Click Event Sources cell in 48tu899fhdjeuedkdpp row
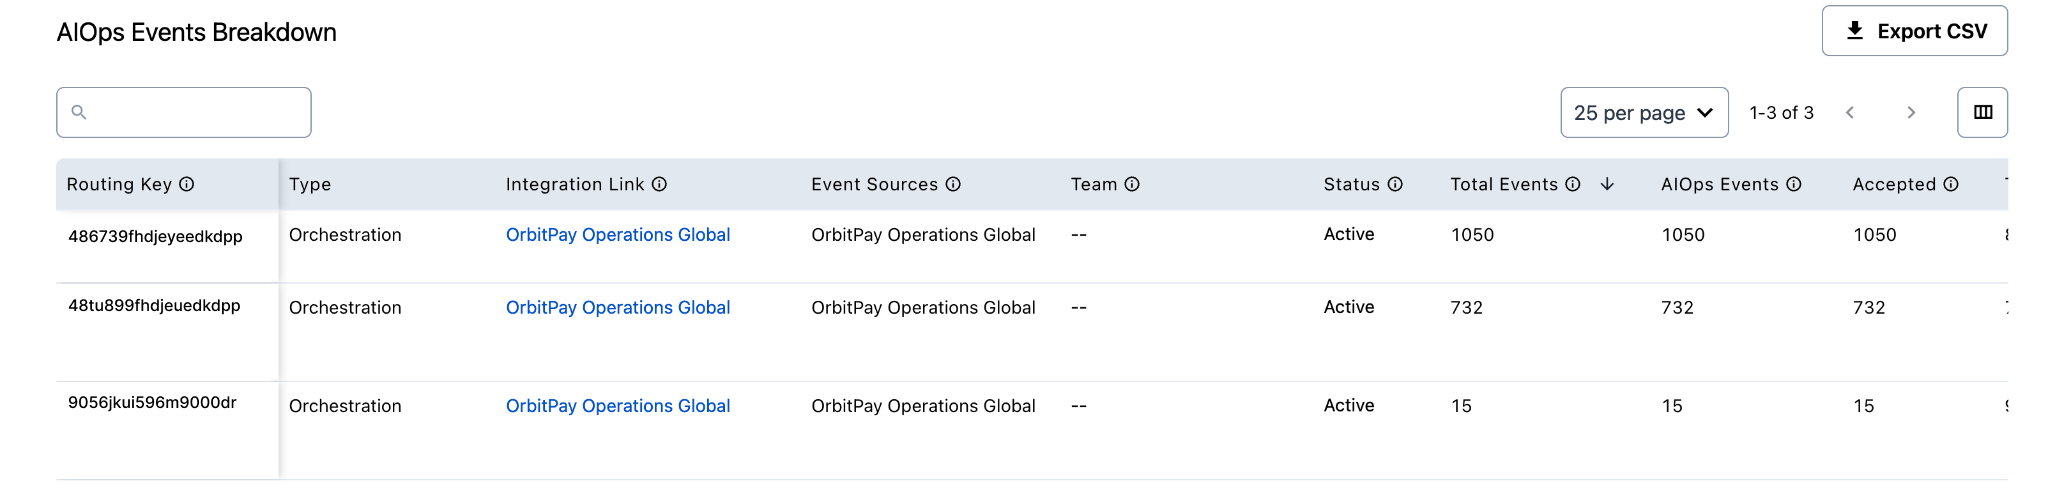 pyautogui.click(x=923, y=308)
